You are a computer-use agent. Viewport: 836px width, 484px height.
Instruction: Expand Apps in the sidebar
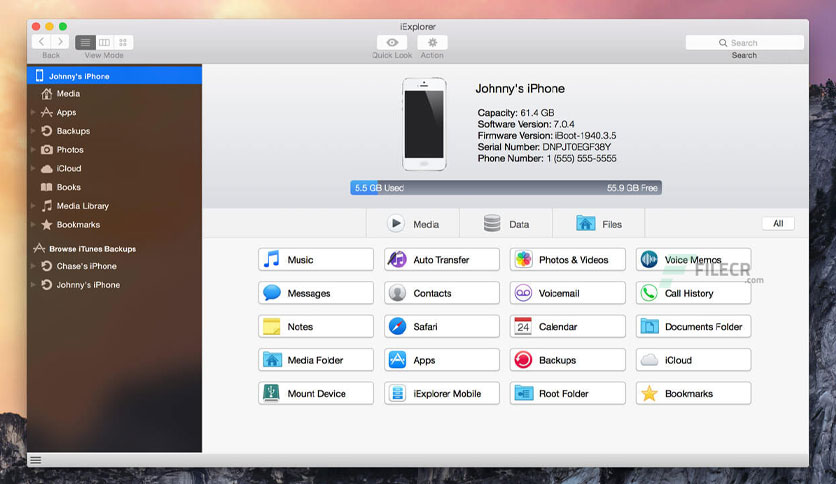(x=33, y=112)
